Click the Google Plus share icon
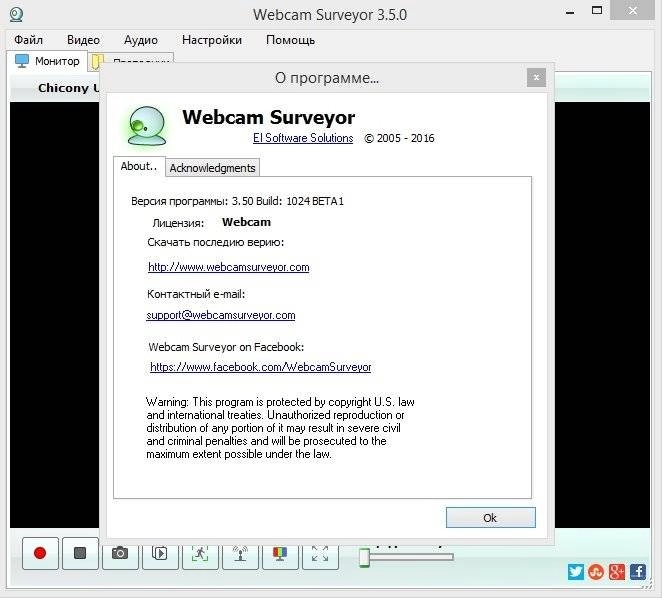This screenshot has width=662, height=598. click(x=617, y=572)
